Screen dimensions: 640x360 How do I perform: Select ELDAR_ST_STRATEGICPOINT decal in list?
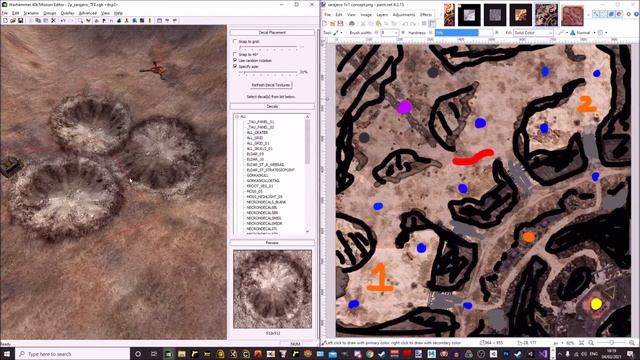click(271, 170)
